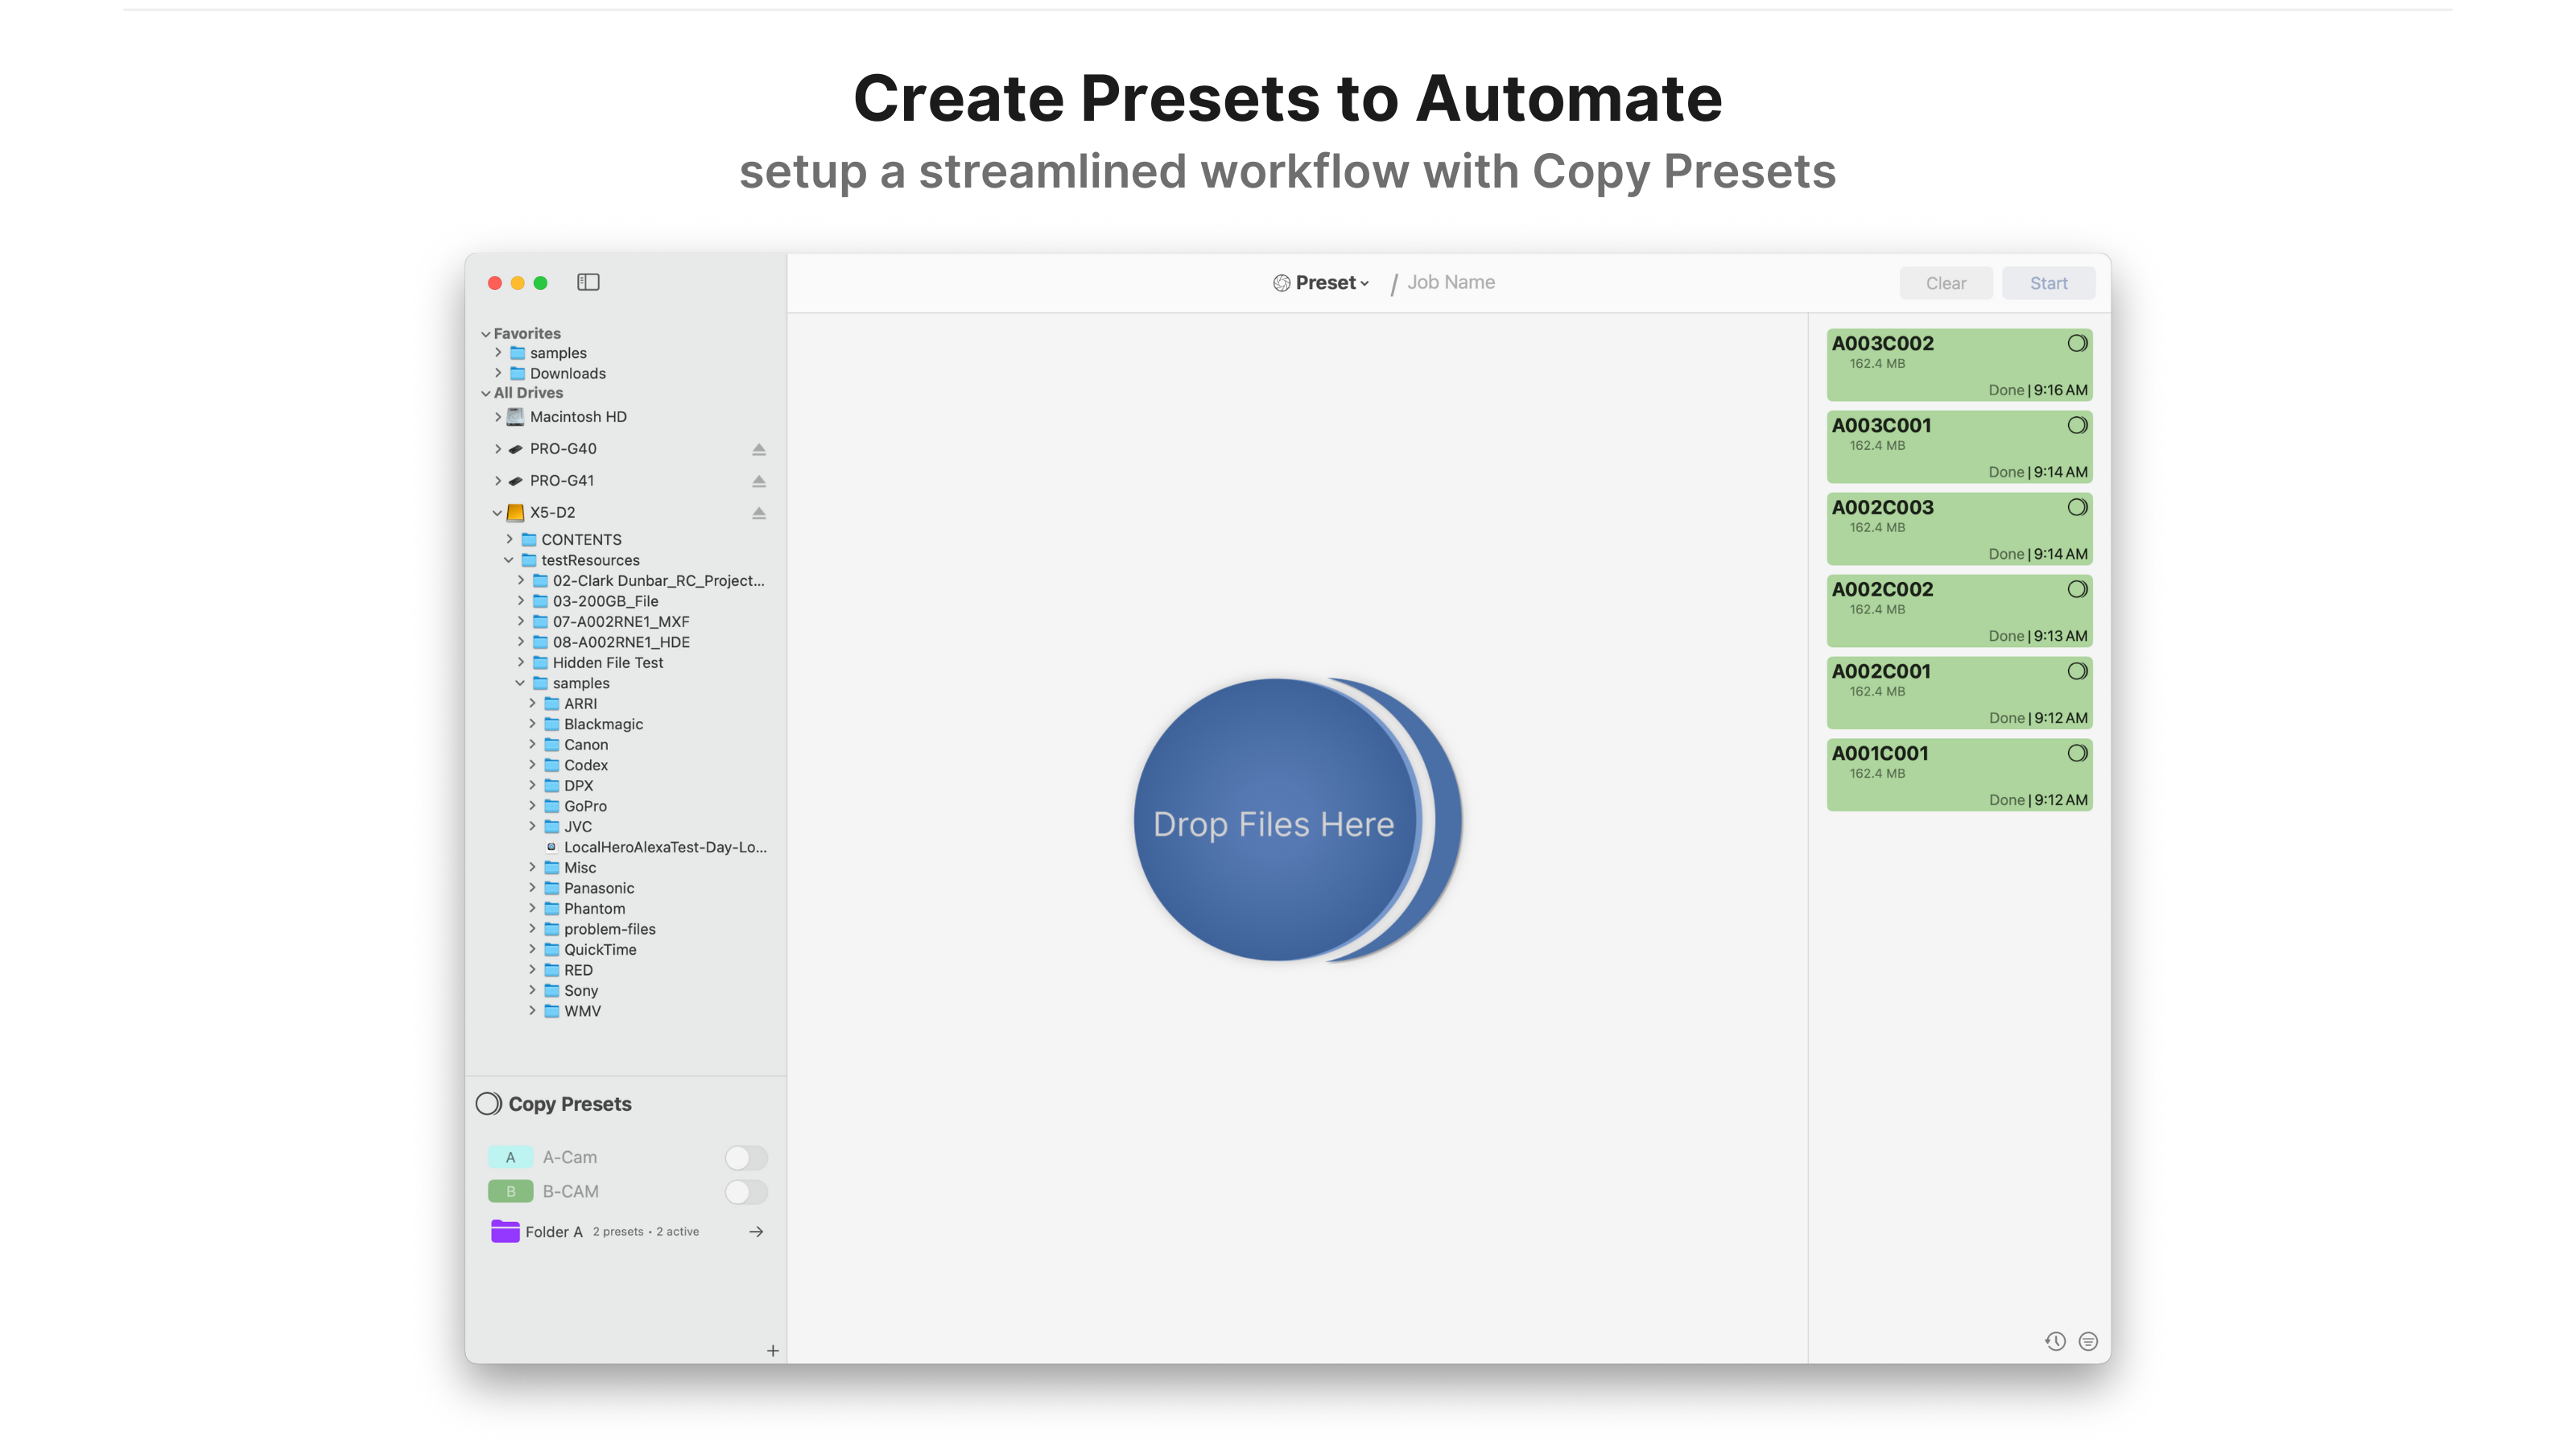Collapse the All Drives section
This screenshot has width=2576, height=1449.
pos(486,392)
